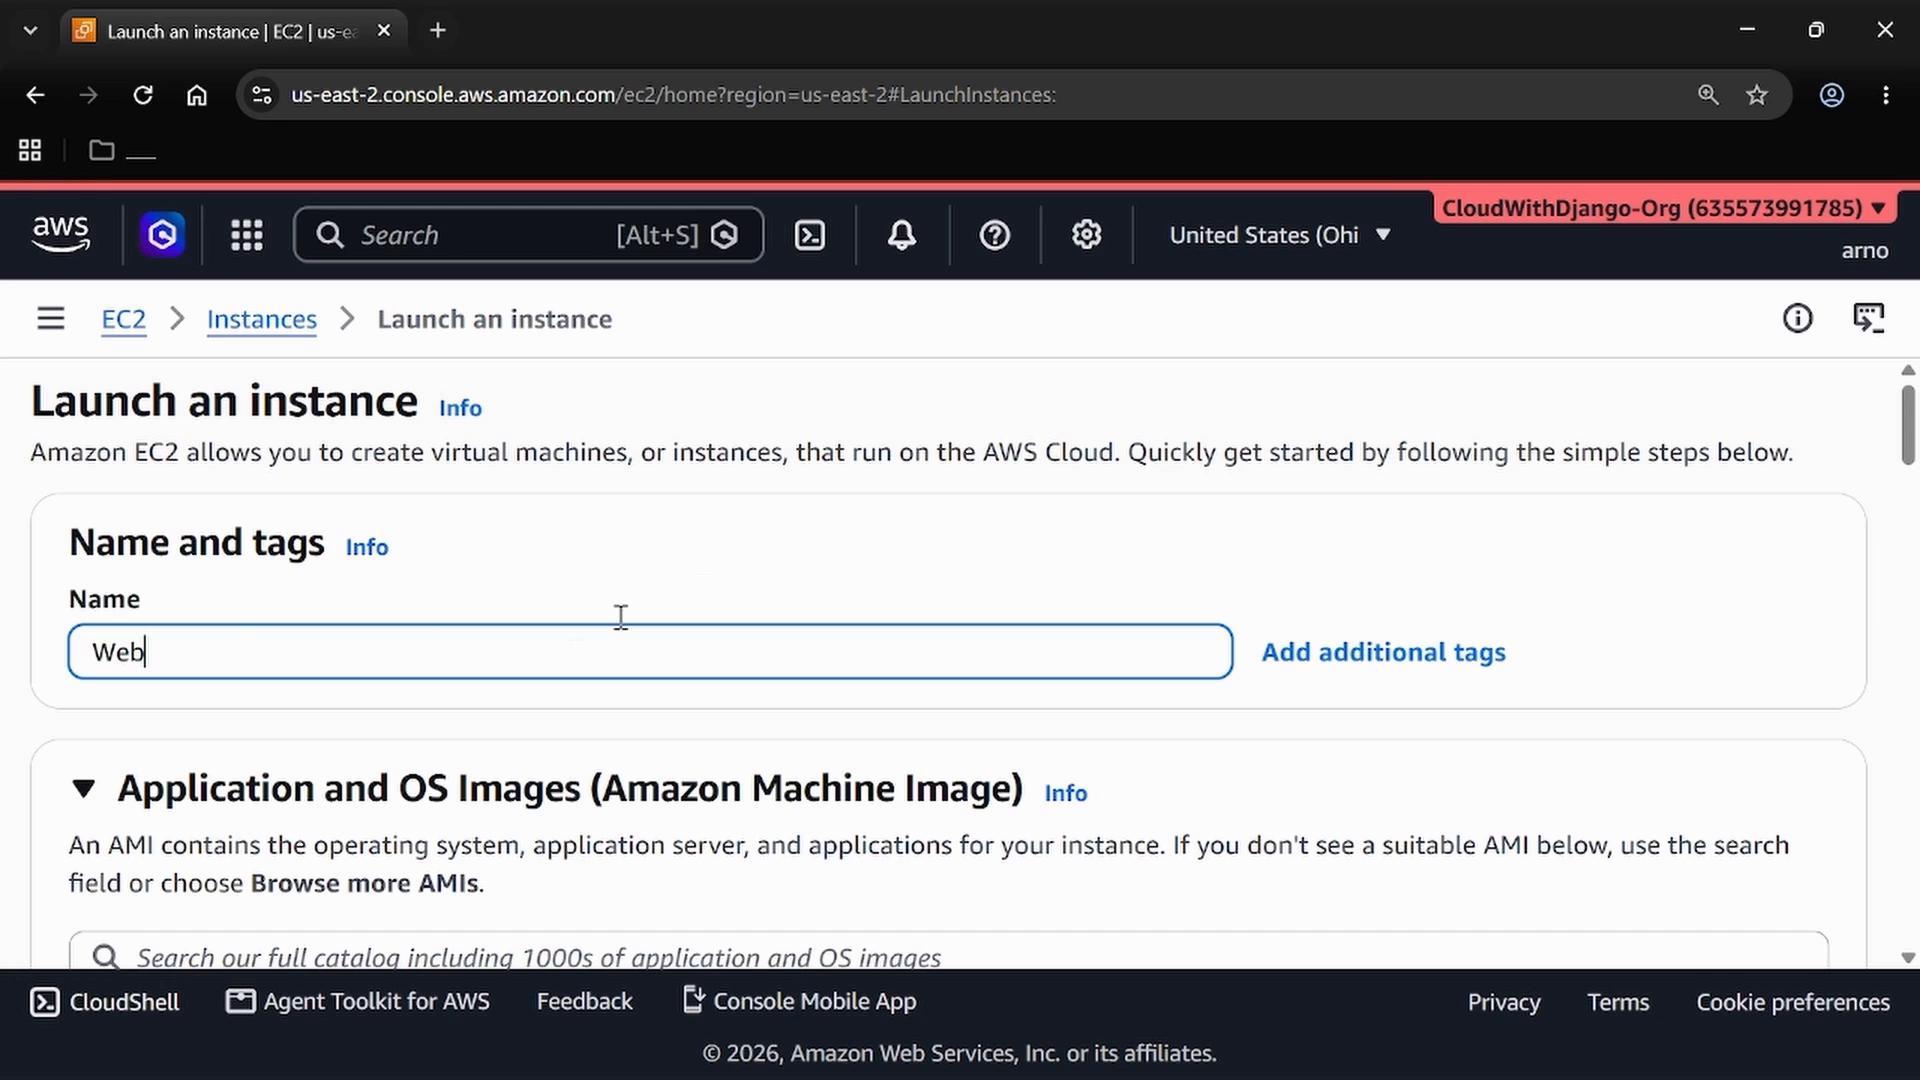The width and height of the screenshot is (1920, 1080).
Task: Reload the browser page
Action: [143, 95]
